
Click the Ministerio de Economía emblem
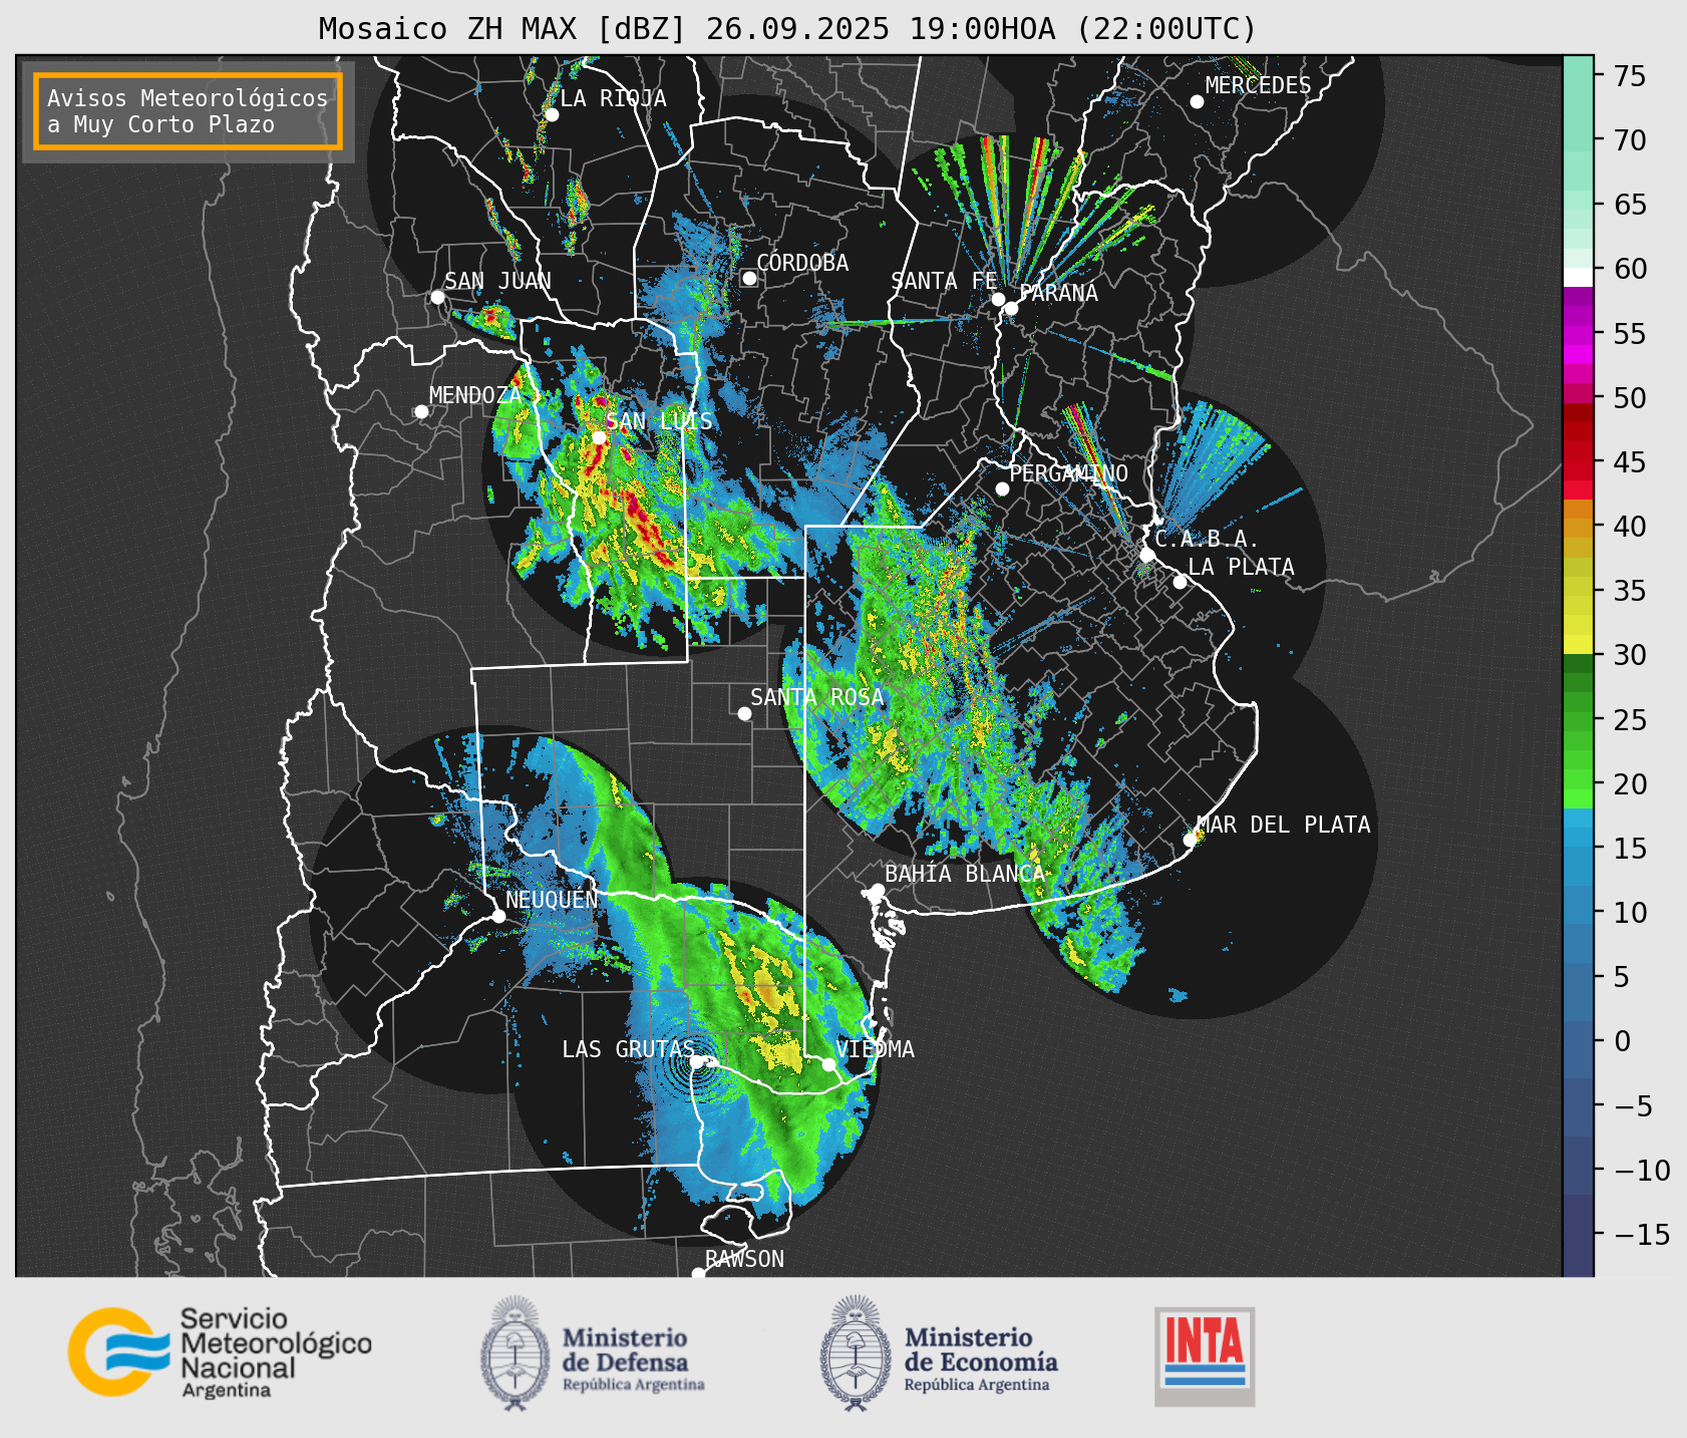(x=855, y=1353)
